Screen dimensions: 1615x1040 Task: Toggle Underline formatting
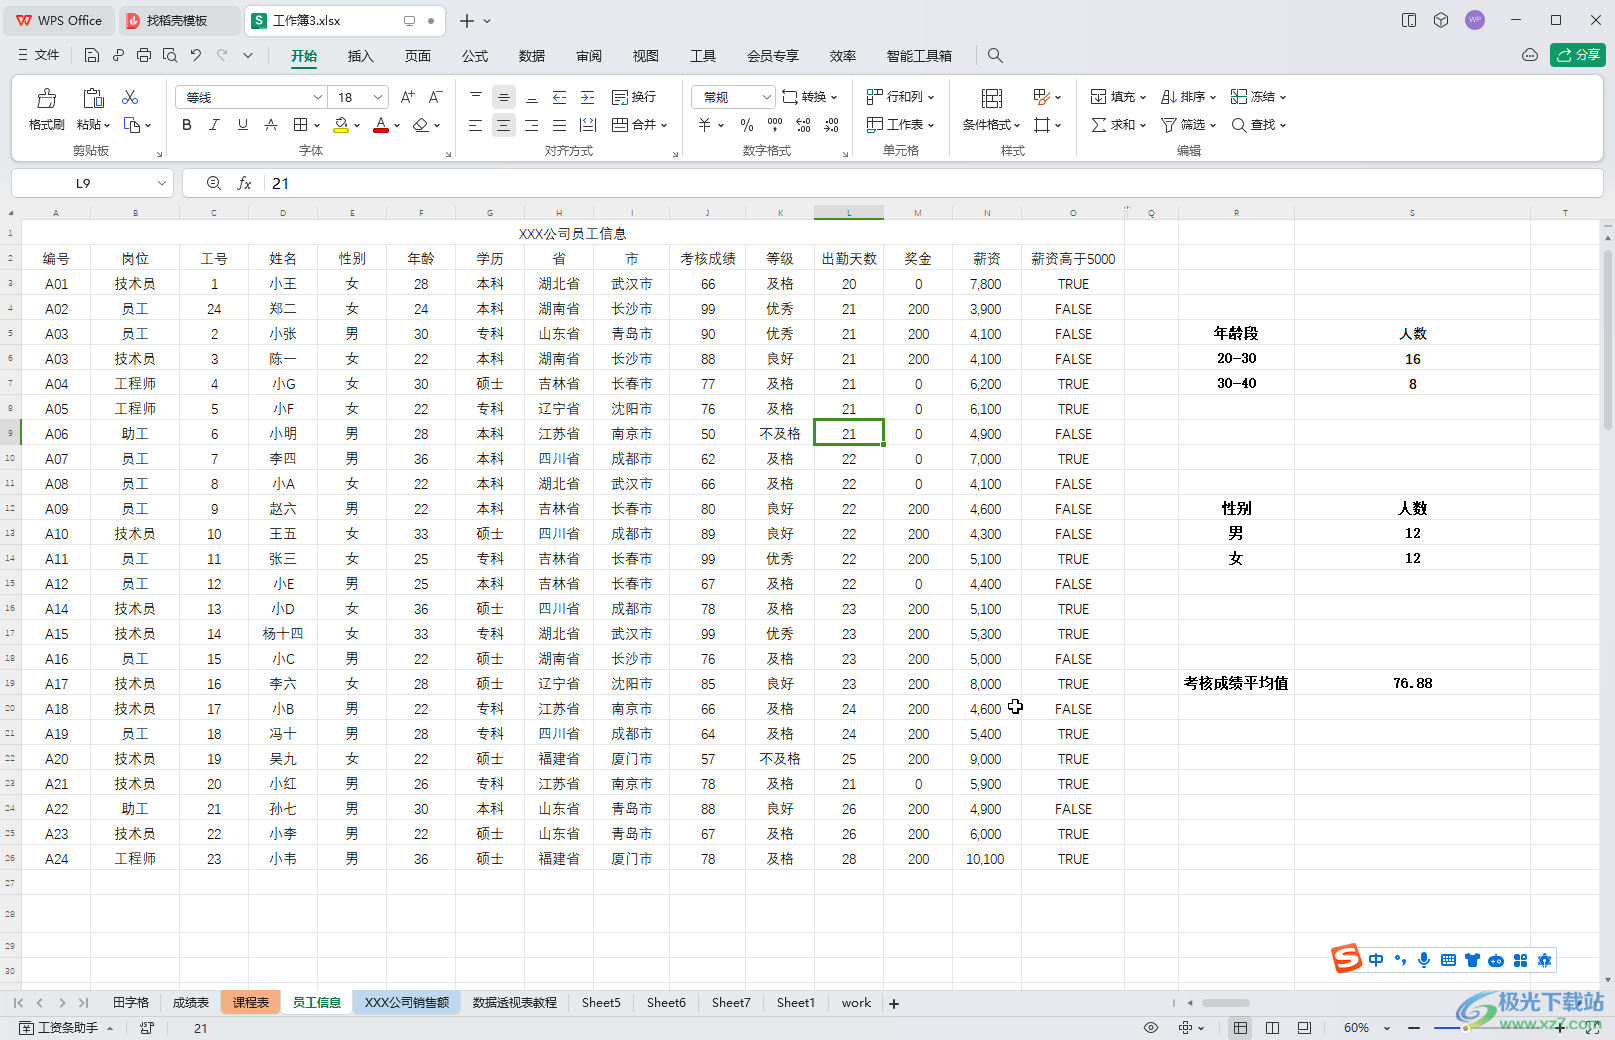[x=243, y=125]
